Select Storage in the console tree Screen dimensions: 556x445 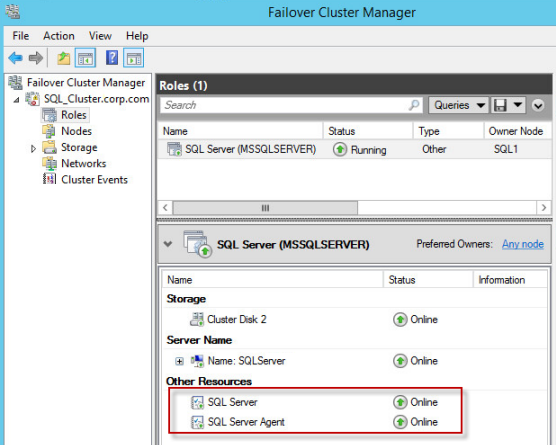79,148
